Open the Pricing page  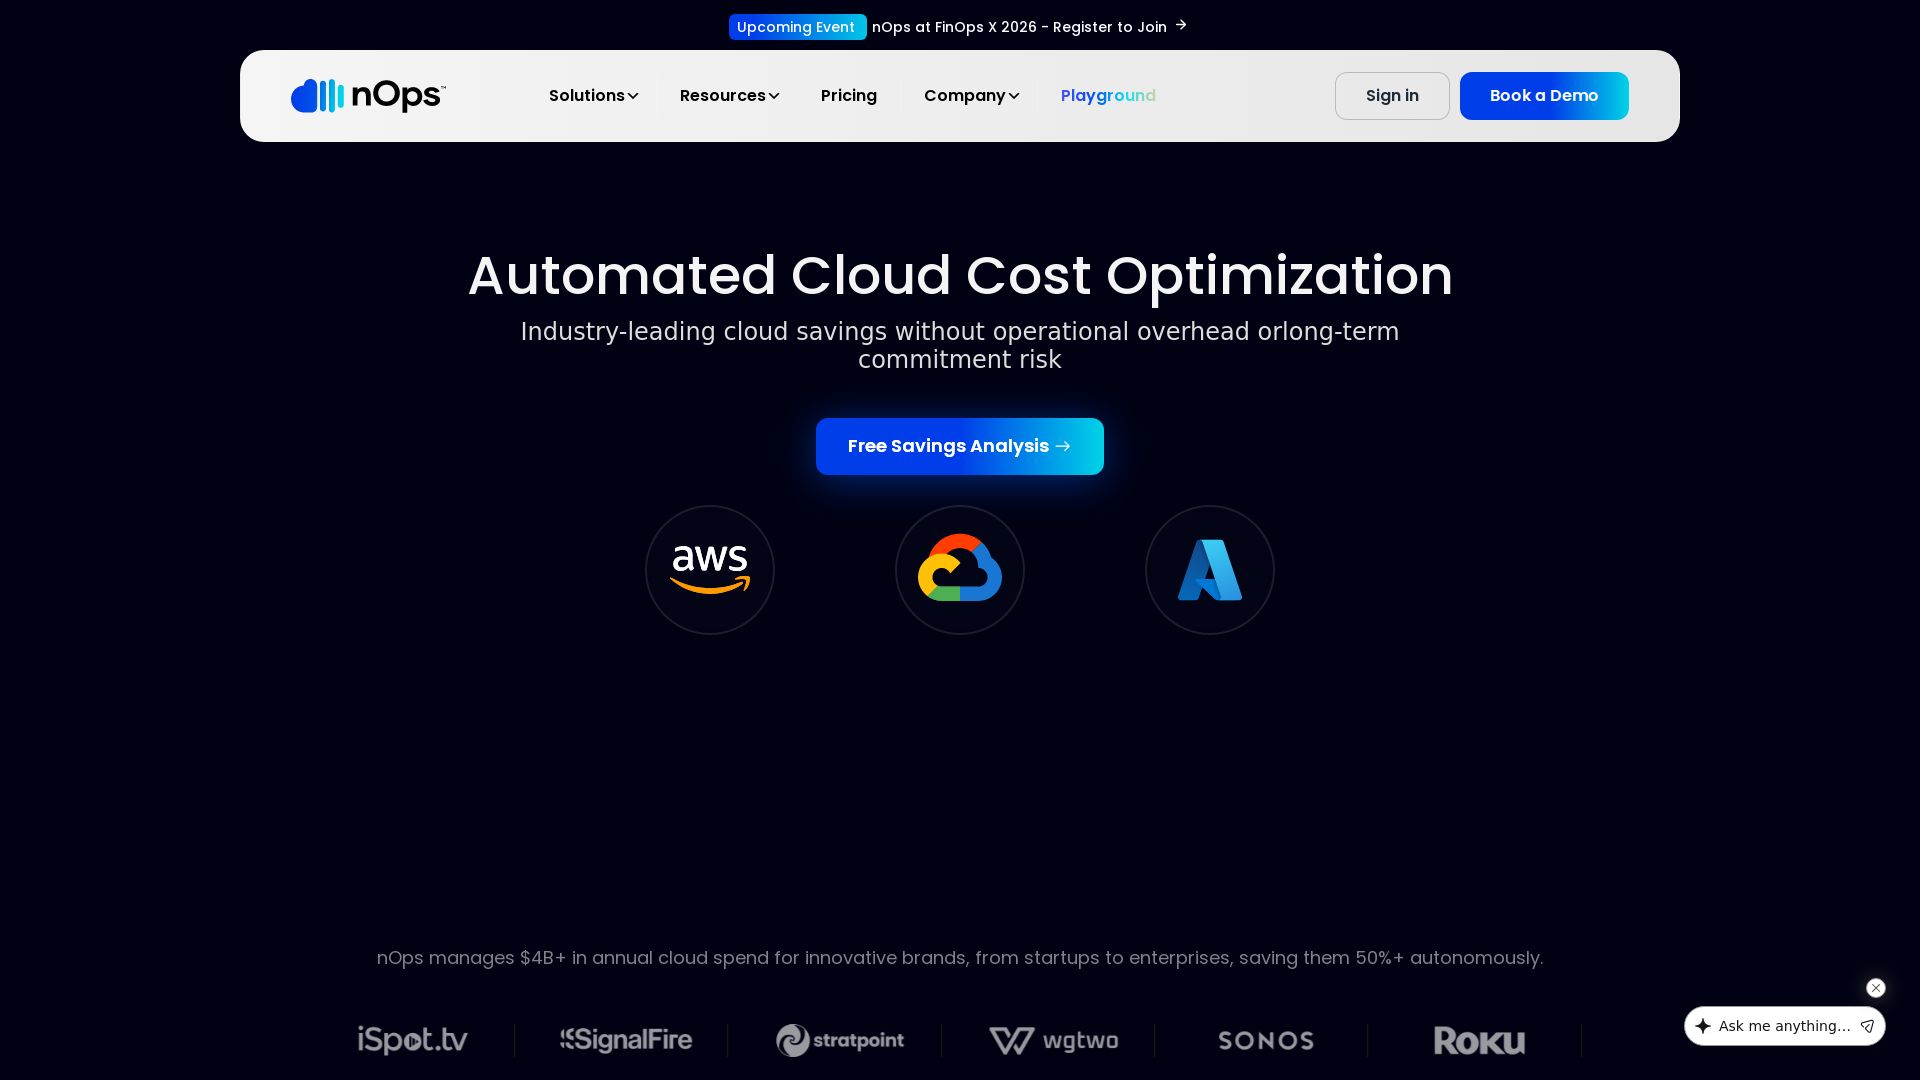point(849,96)
